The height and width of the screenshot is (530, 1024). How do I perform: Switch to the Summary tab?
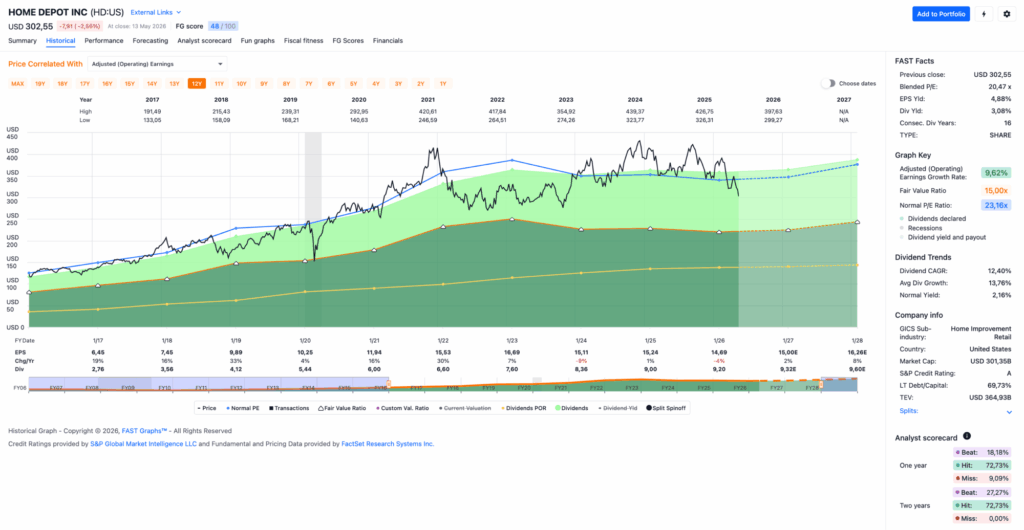[22, 40]
